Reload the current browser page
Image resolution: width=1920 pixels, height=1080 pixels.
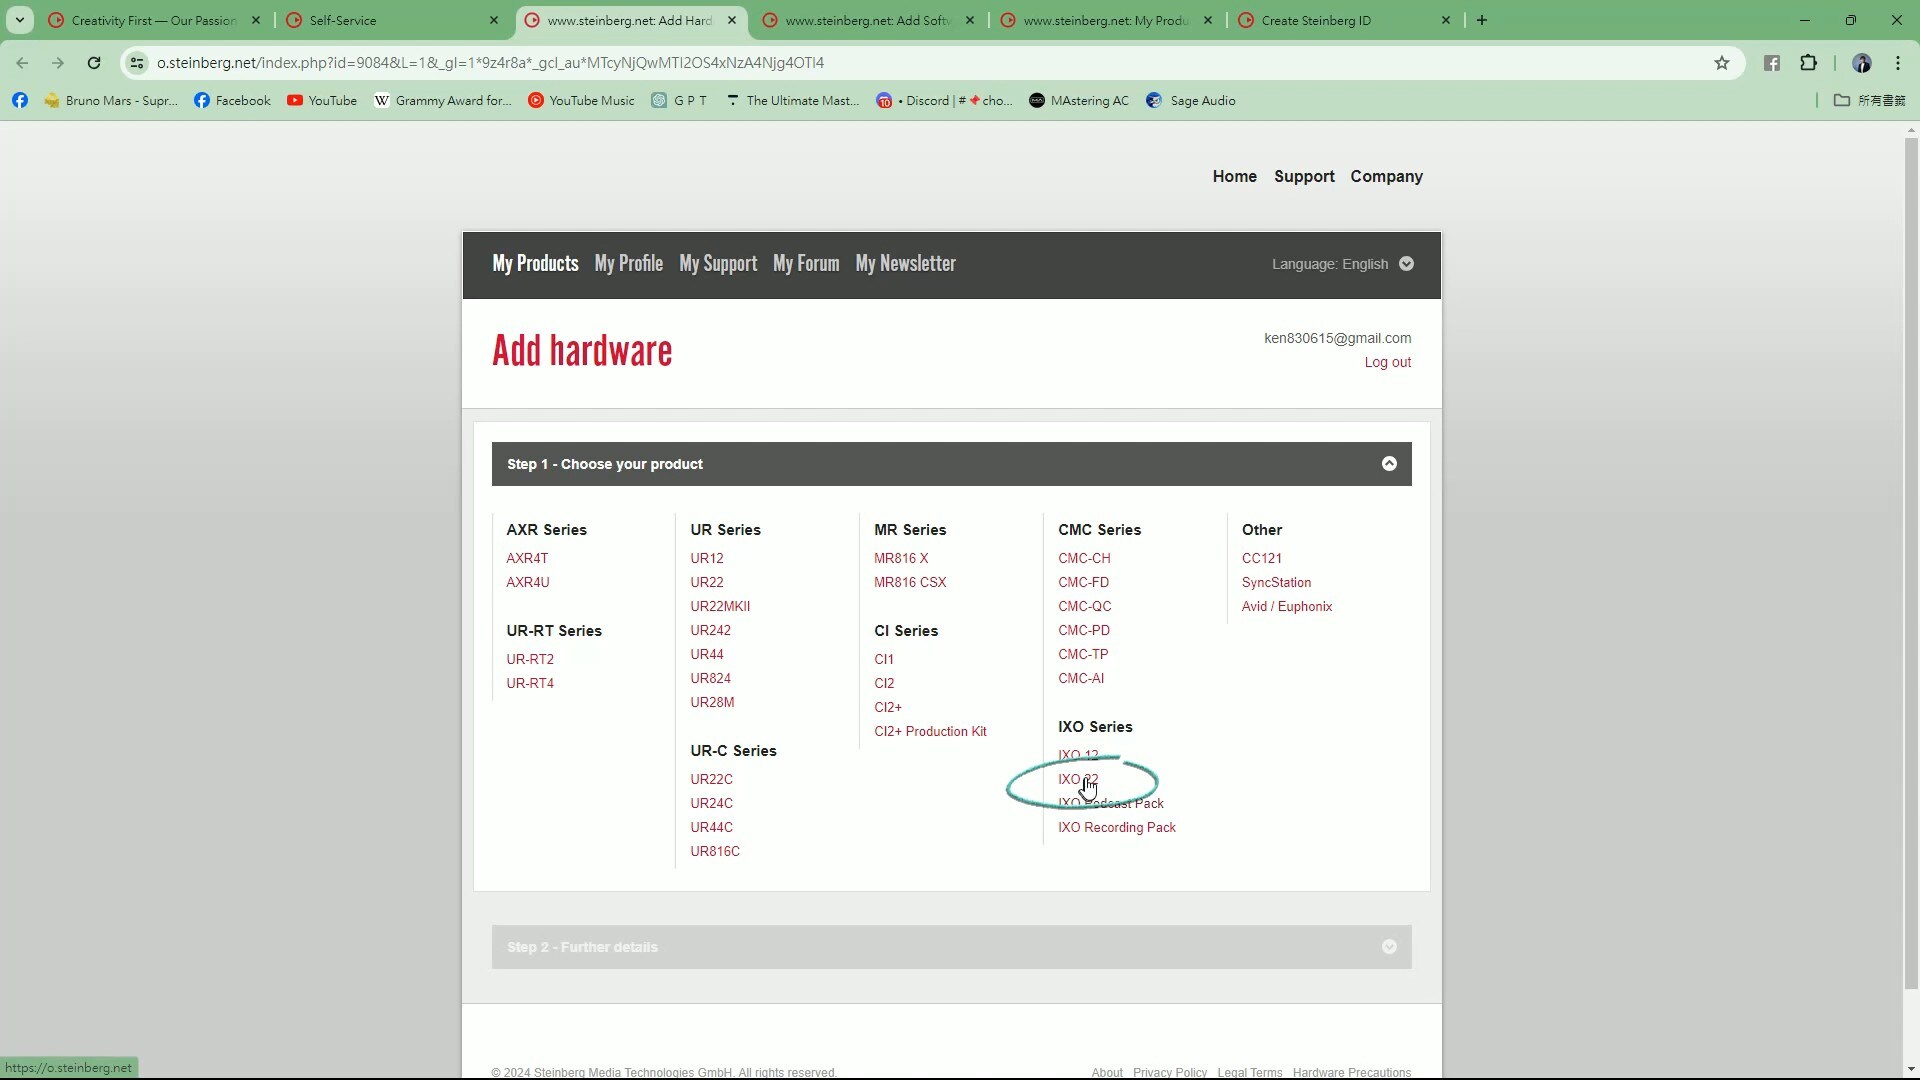(x=94, y=63)
